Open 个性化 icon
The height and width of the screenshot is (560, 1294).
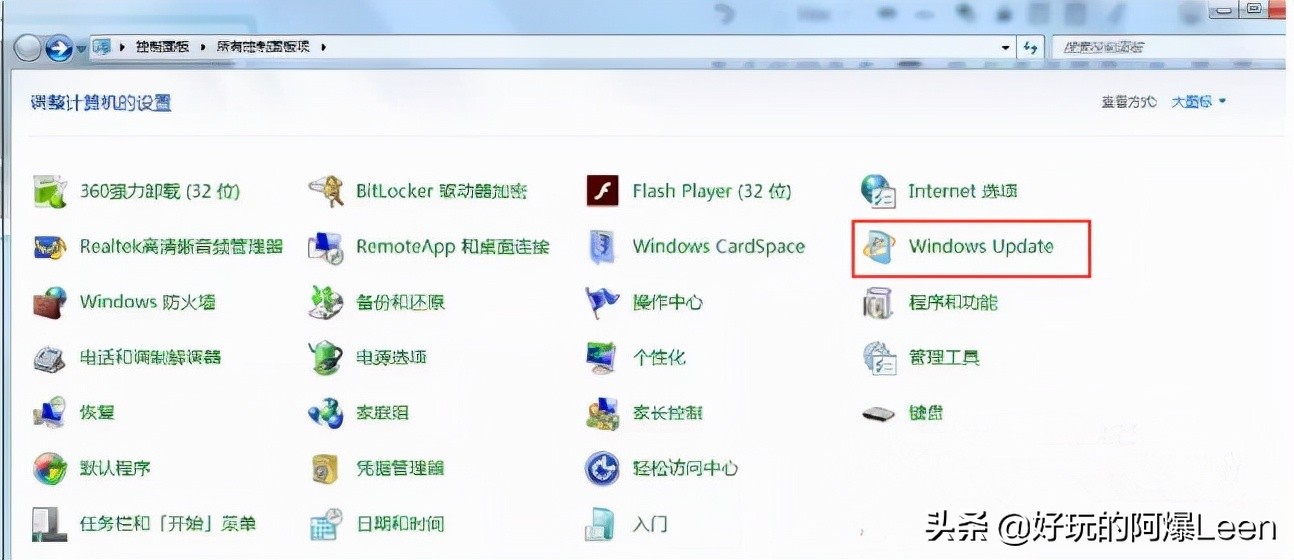tap(602, 357)
